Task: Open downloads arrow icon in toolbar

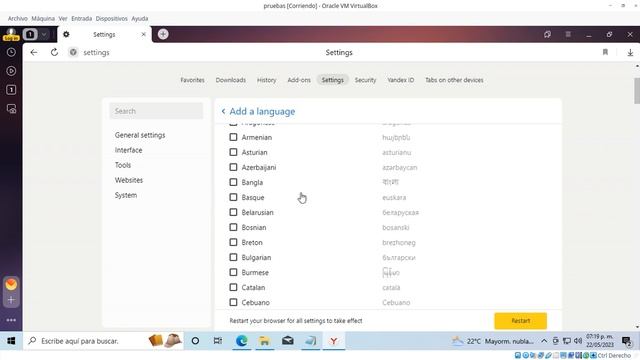Action: point(630,52)
